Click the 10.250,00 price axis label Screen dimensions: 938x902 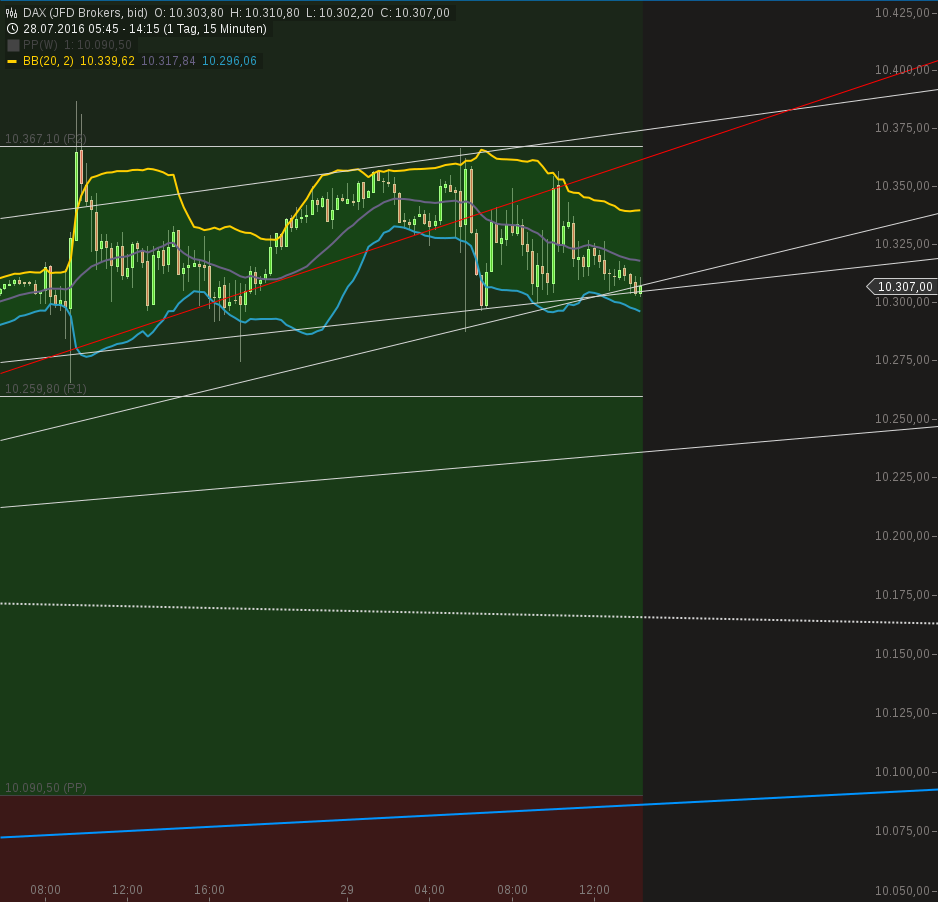(x=902, y=419)
